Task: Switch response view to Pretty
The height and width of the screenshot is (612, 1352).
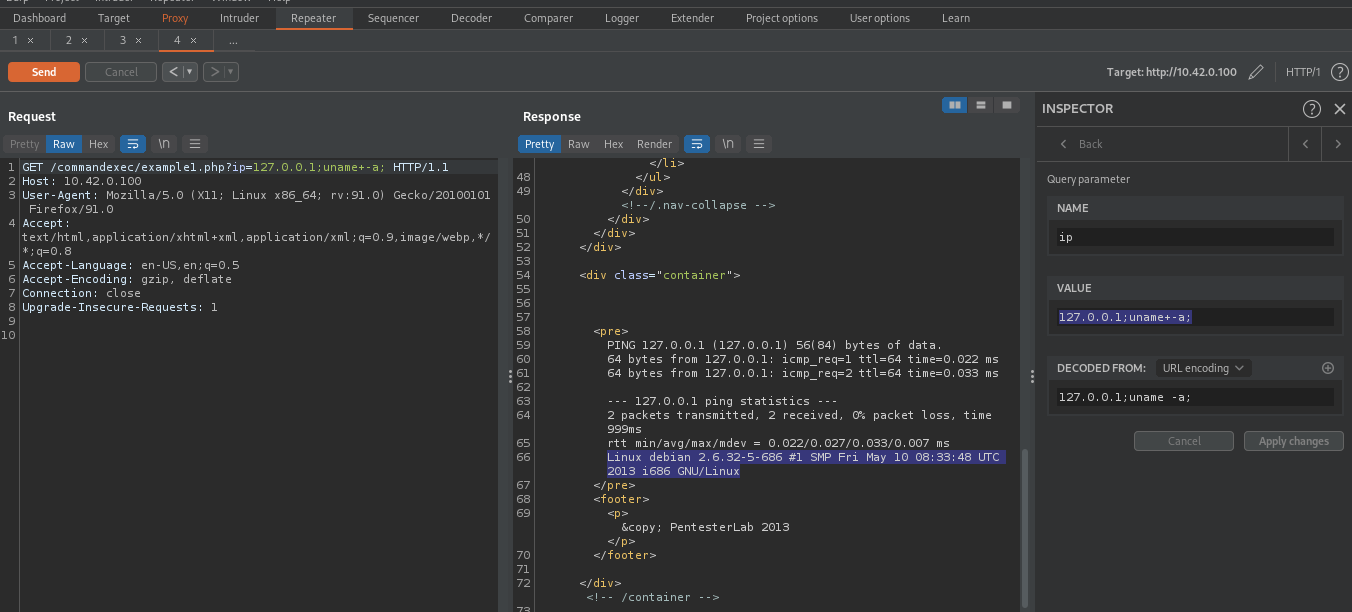Action: coord(540,144)
